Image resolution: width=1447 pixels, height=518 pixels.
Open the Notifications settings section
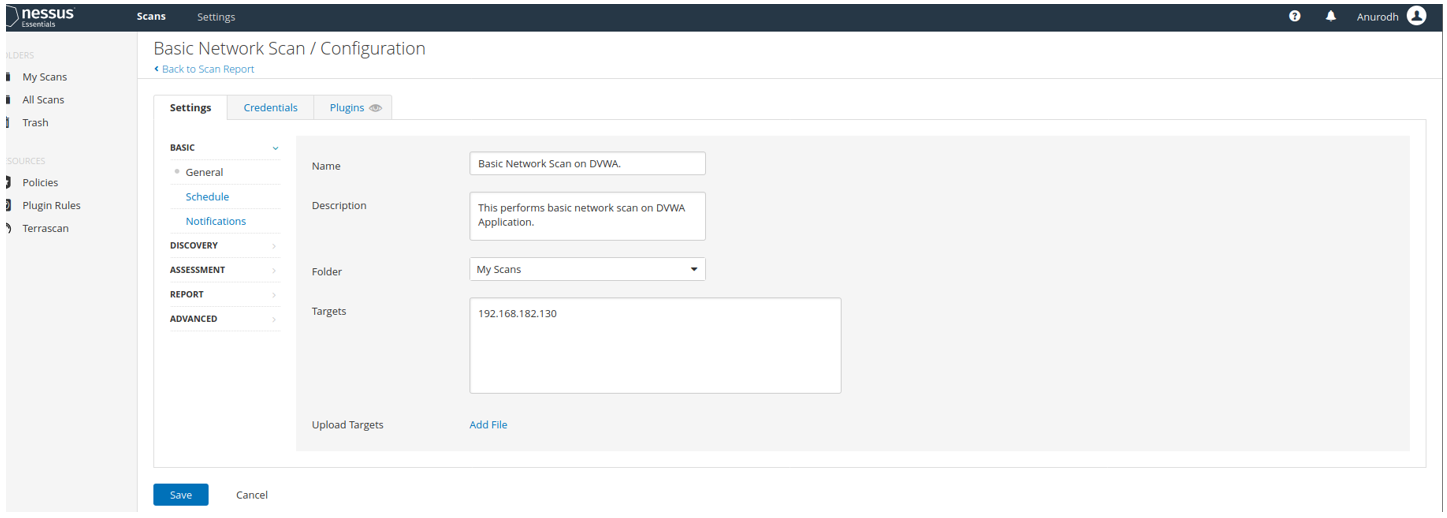click(216, 221)
